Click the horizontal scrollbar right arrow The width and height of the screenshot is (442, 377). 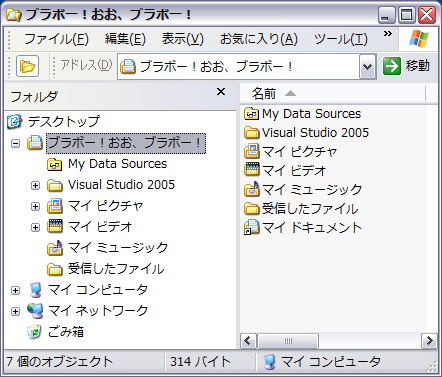(429, 341)
